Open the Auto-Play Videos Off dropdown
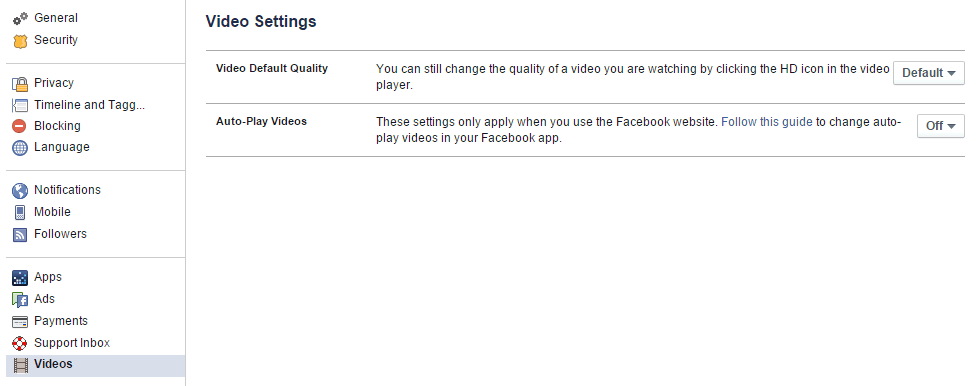 pos(941,126)
